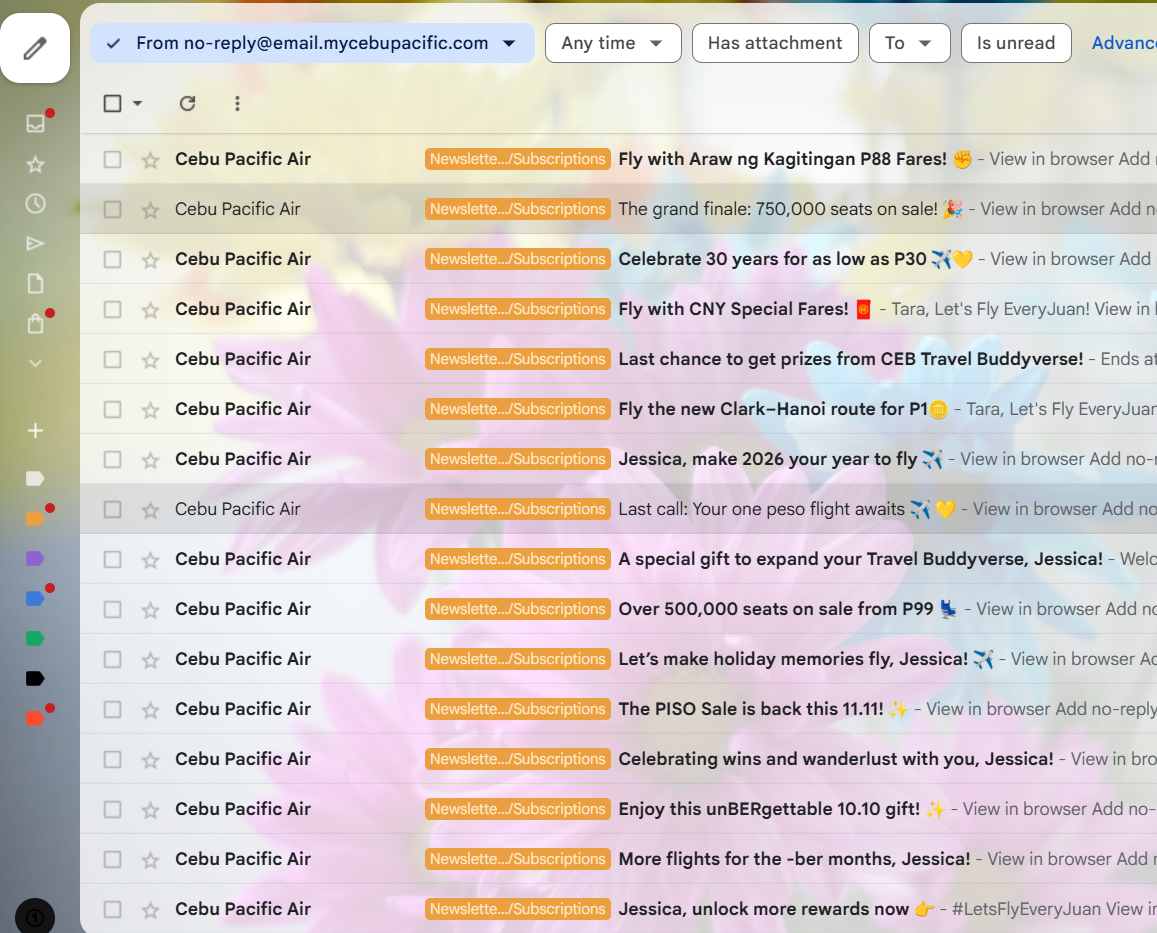Click Newsletters/Subscriptions label on Clark–Hanoi email

pos(517,409)
